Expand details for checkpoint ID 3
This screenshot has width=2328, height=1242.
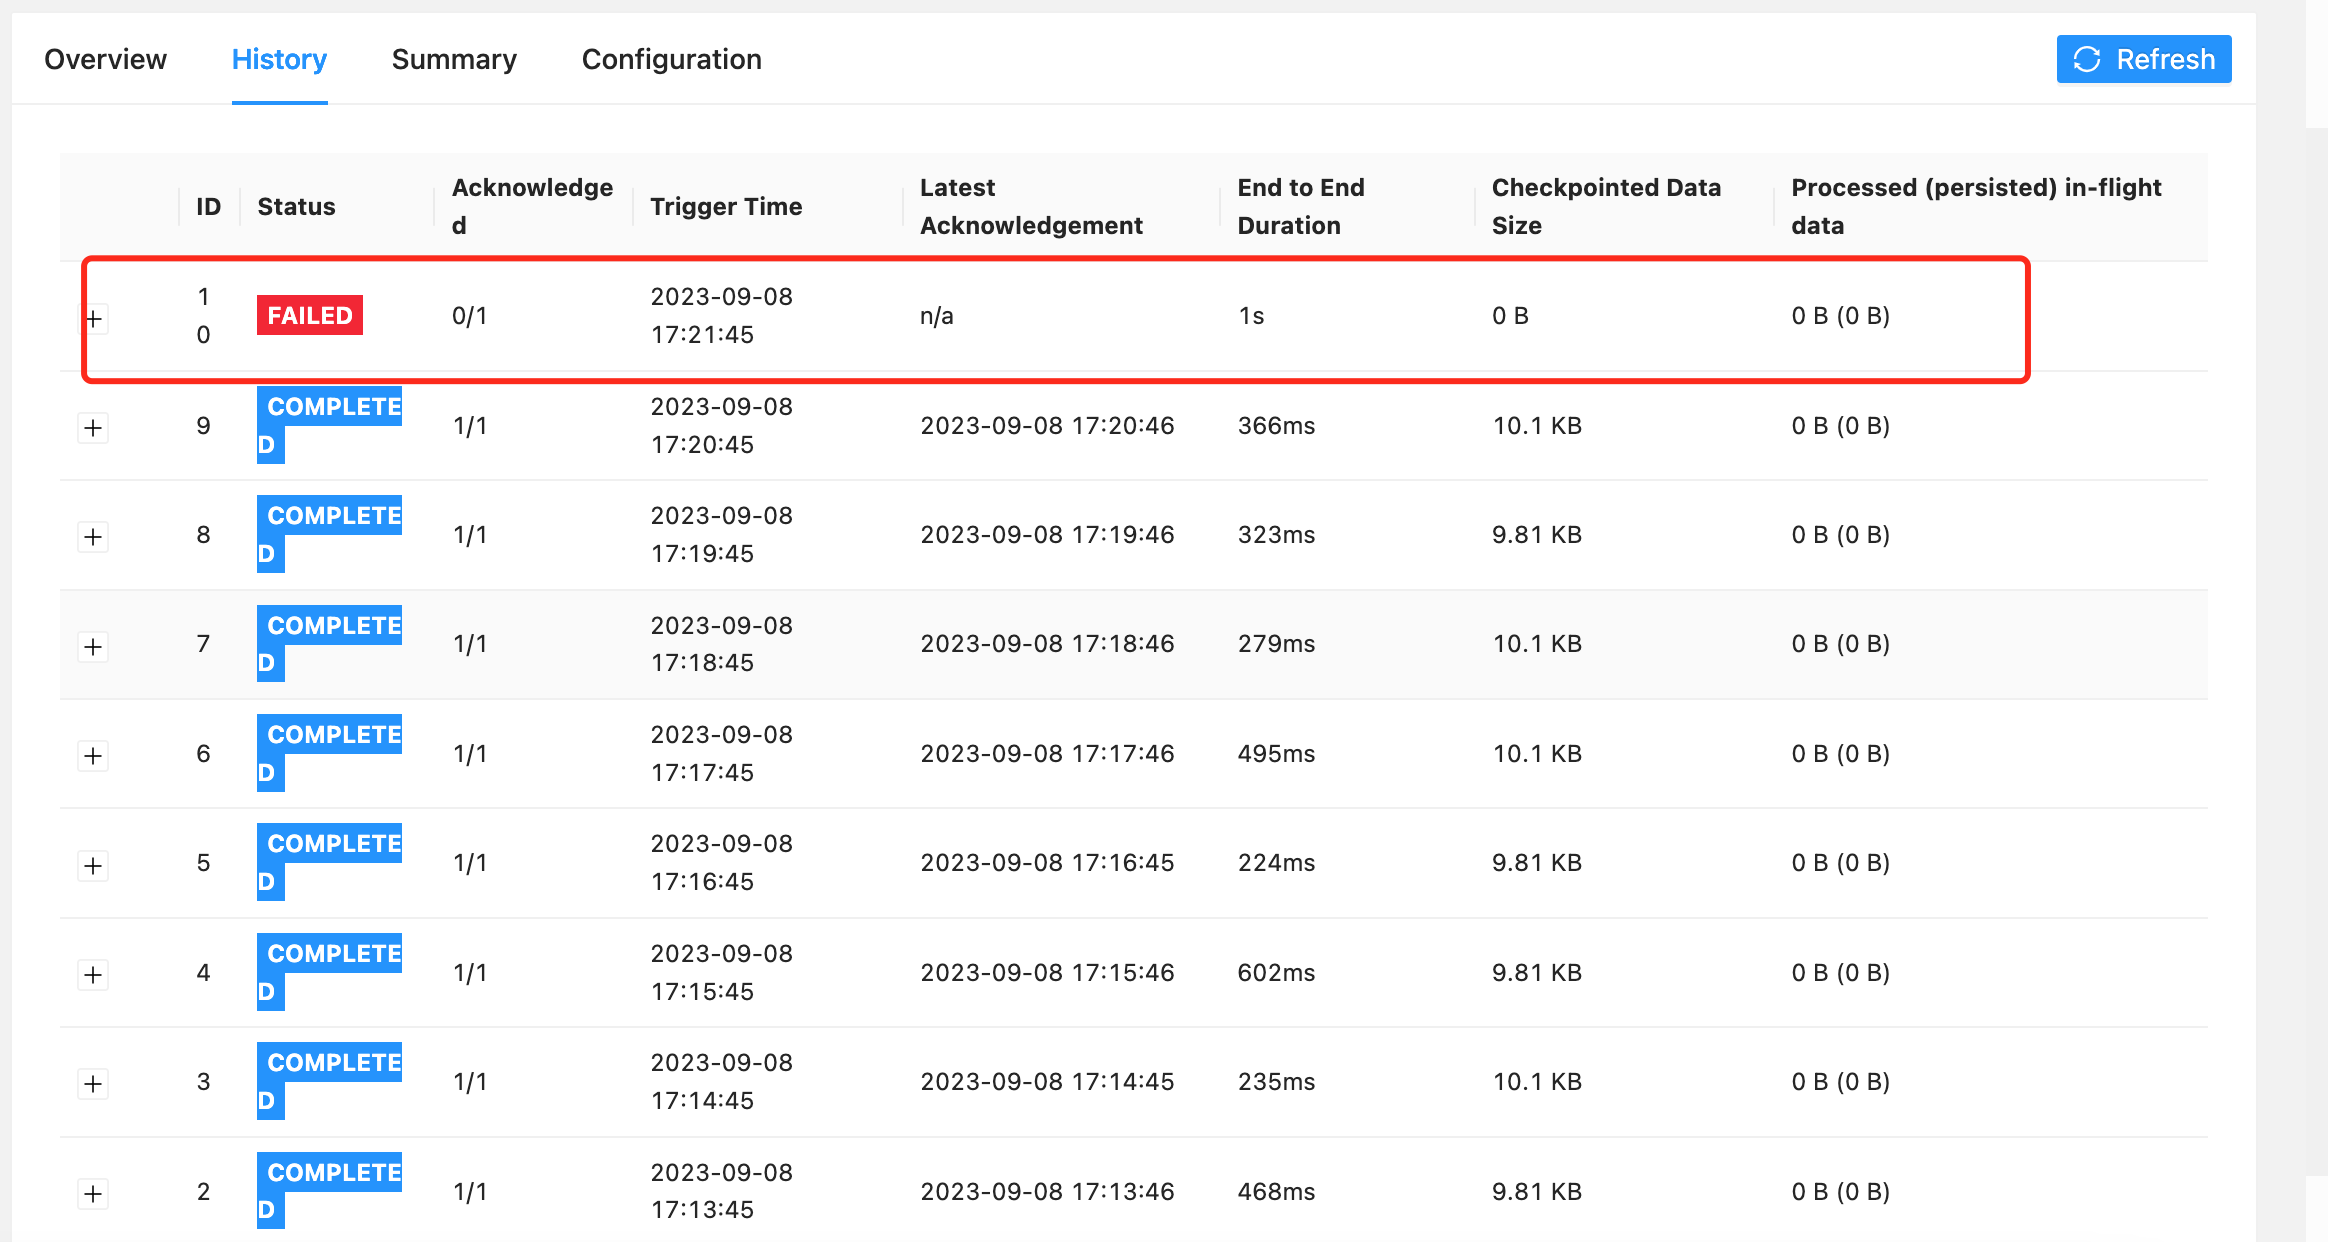click(x=93, y=1084)
